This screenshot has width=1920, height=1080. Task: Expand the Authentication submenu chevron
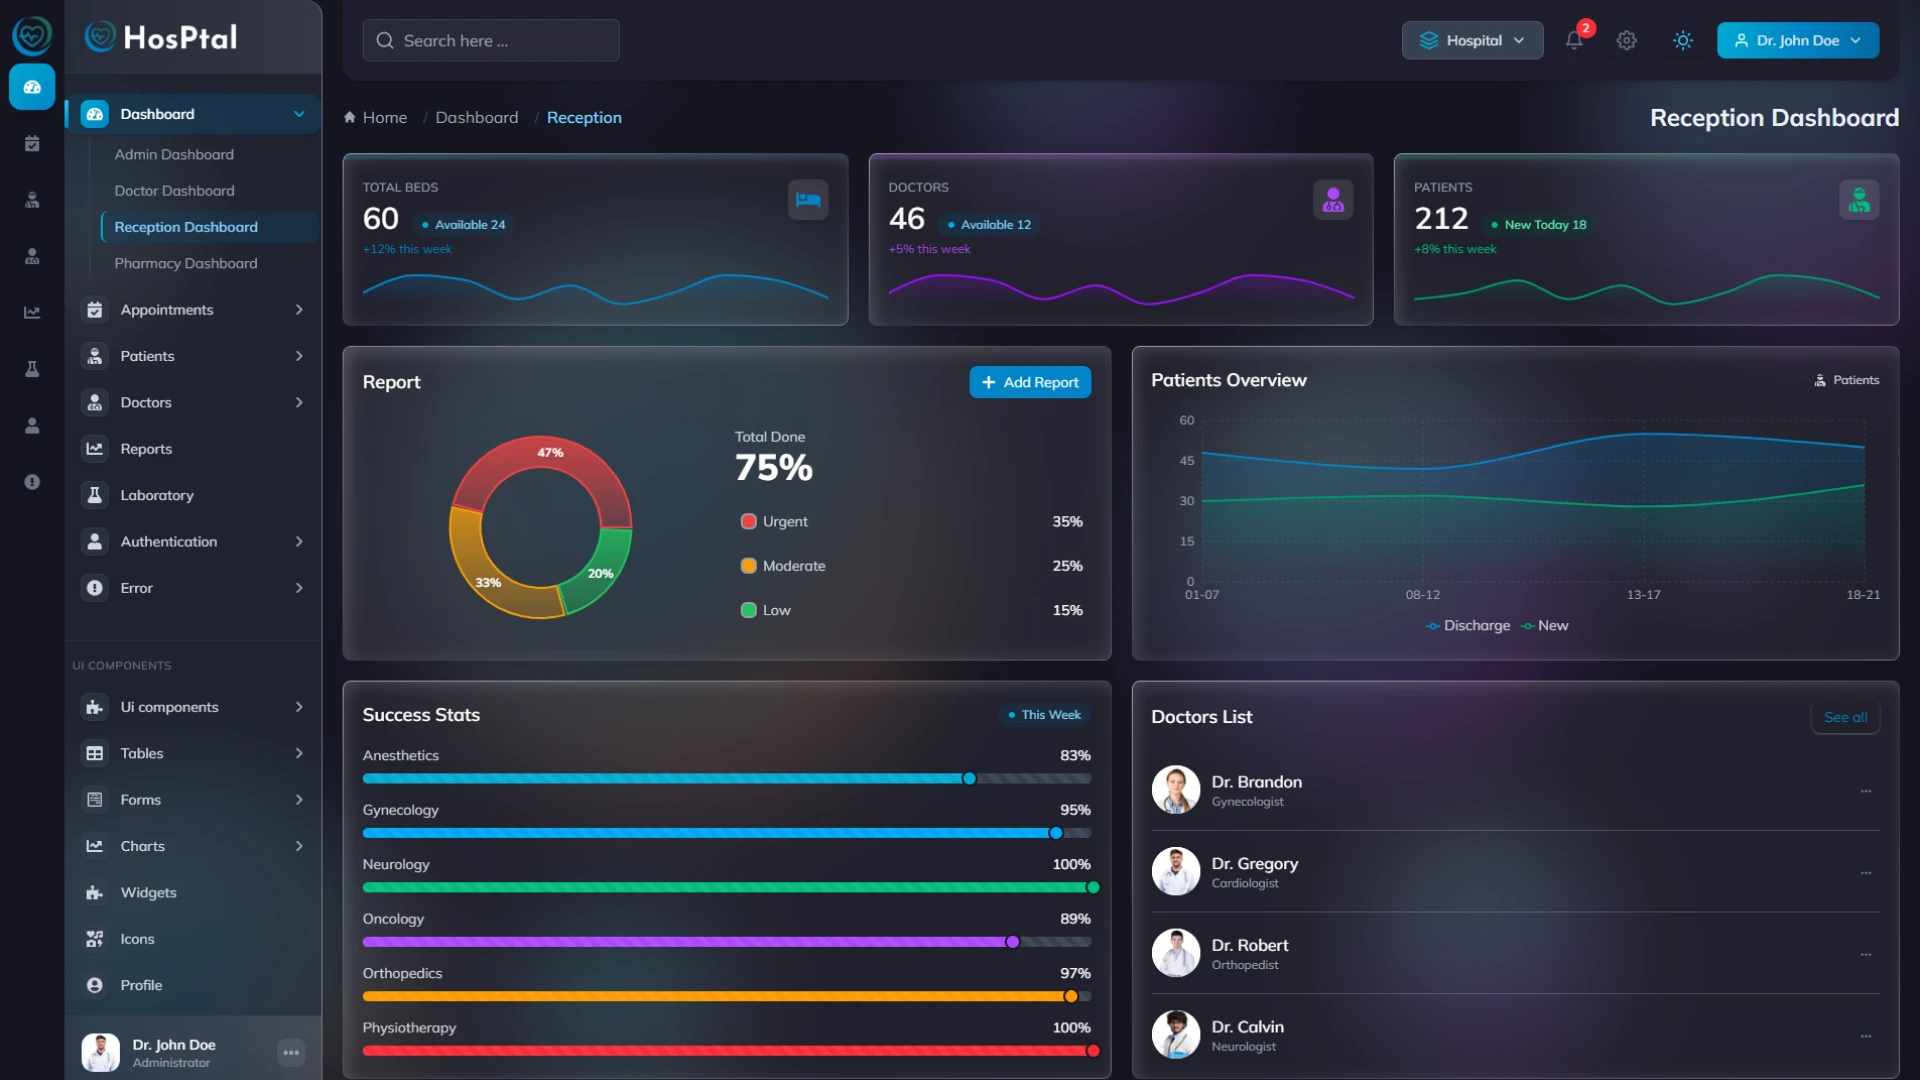pos(299,542)
